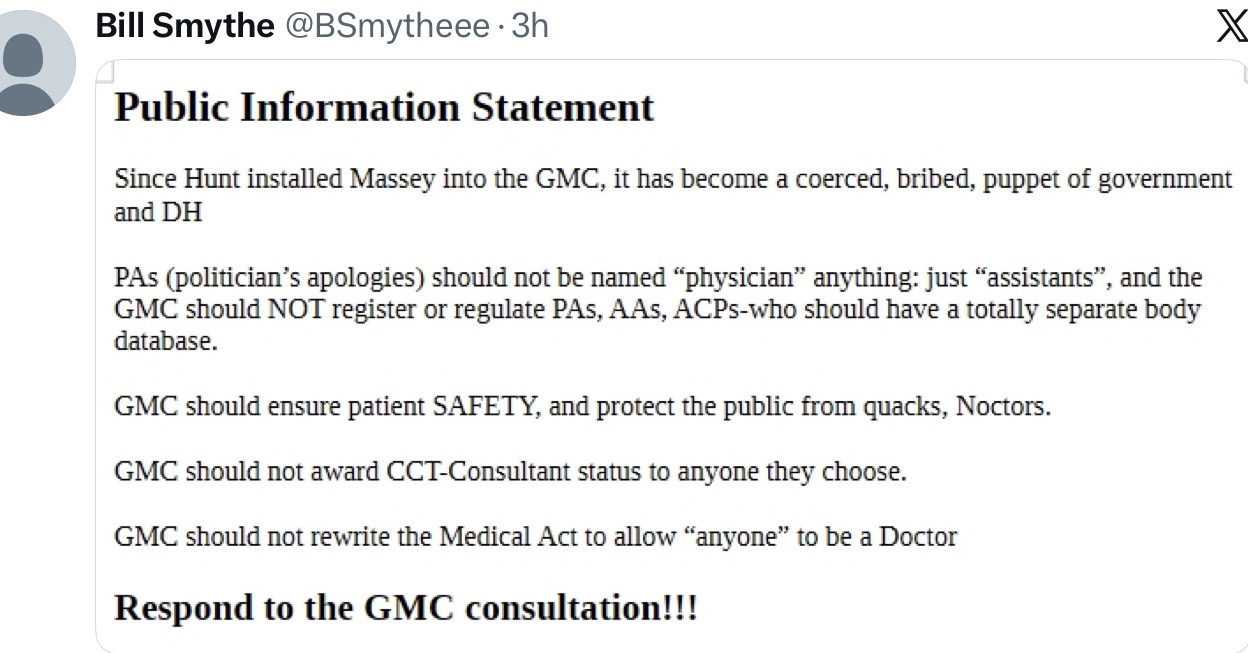Click 'Respond to the GMC consultation!!!' heading

pos(405,608)
